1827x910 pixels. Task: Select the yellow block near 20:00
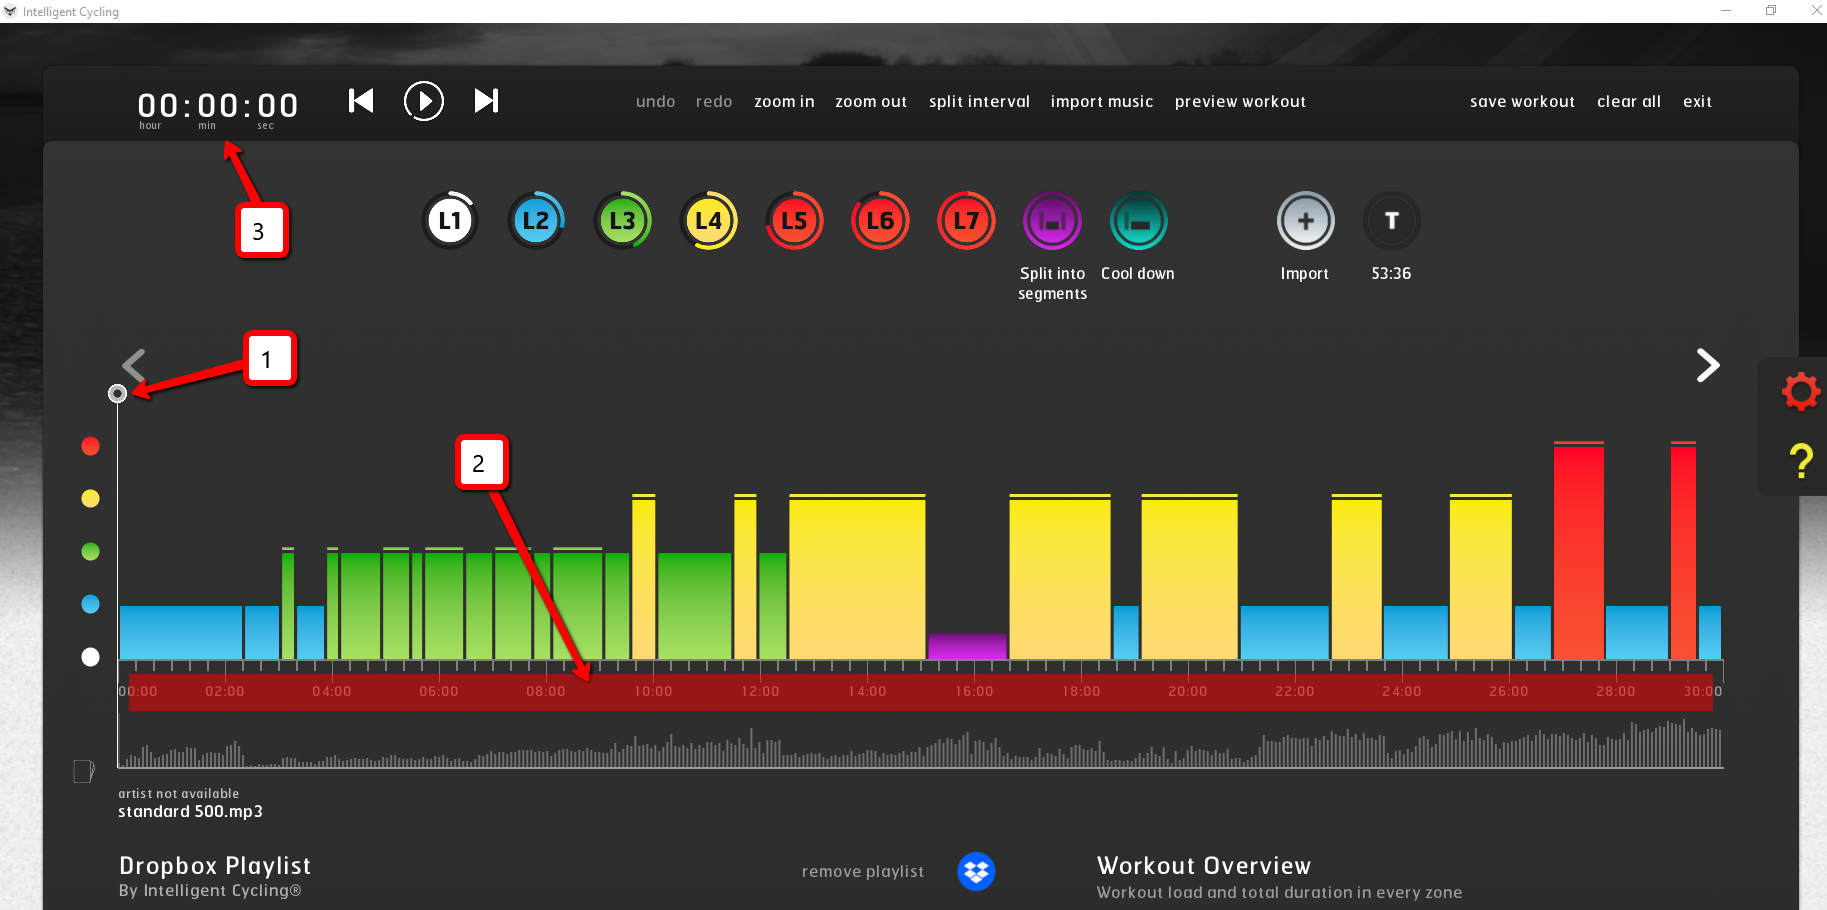point(1190,577)
